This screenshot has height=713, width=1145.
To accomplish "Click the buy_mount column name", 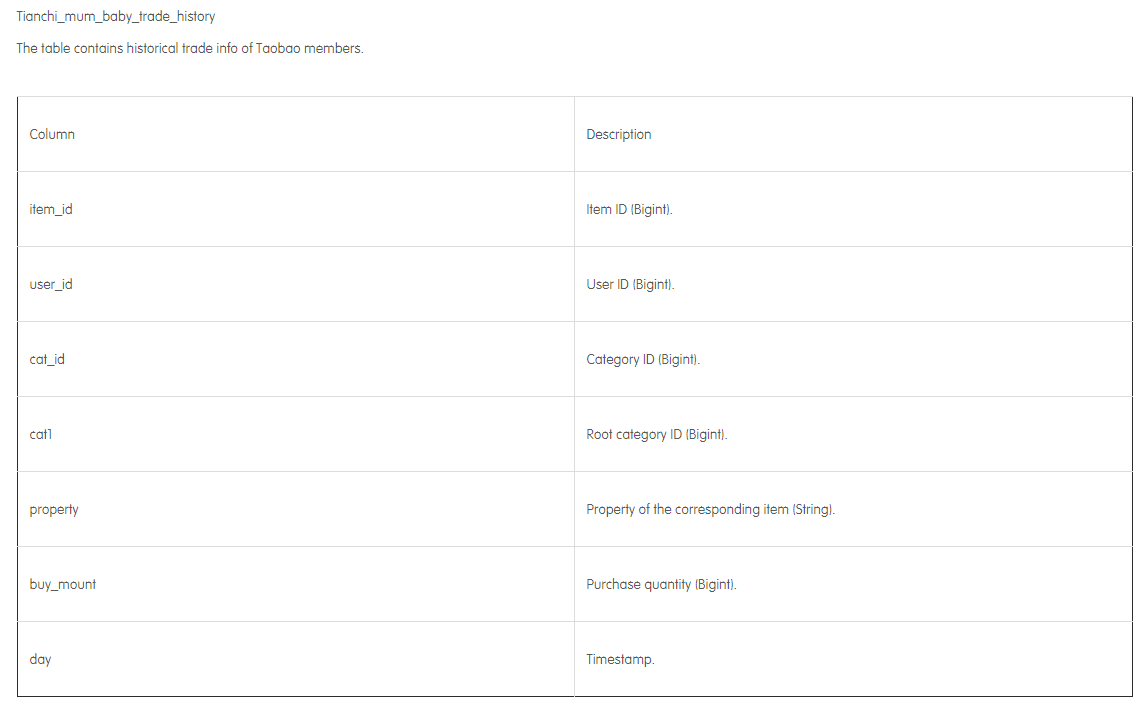I will coord(63,584).
